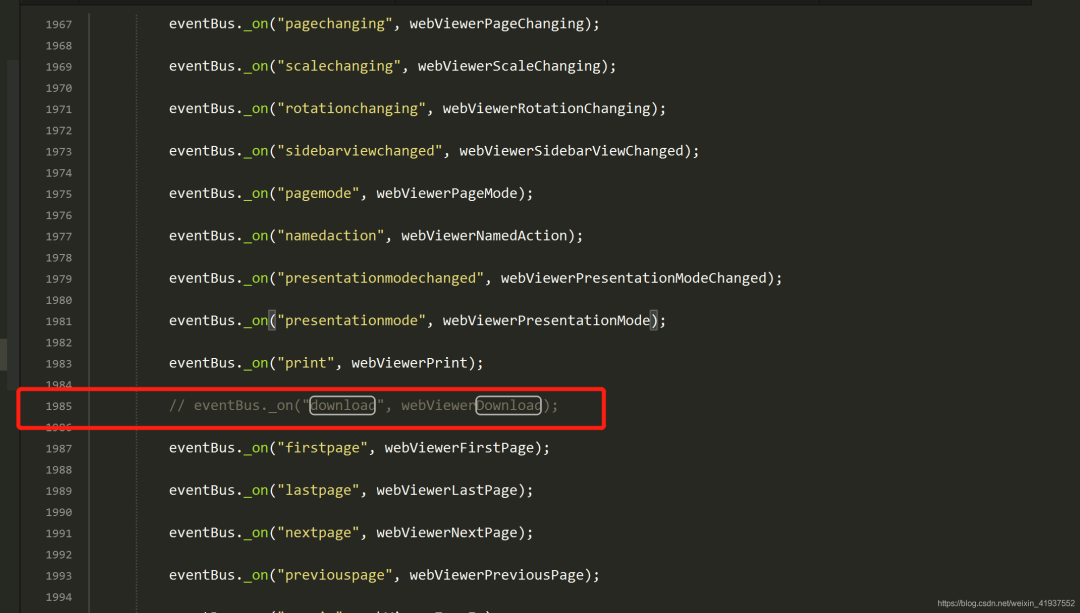
Task: Click line number 1979 in the gutter
Action: [x=59, y=279]
